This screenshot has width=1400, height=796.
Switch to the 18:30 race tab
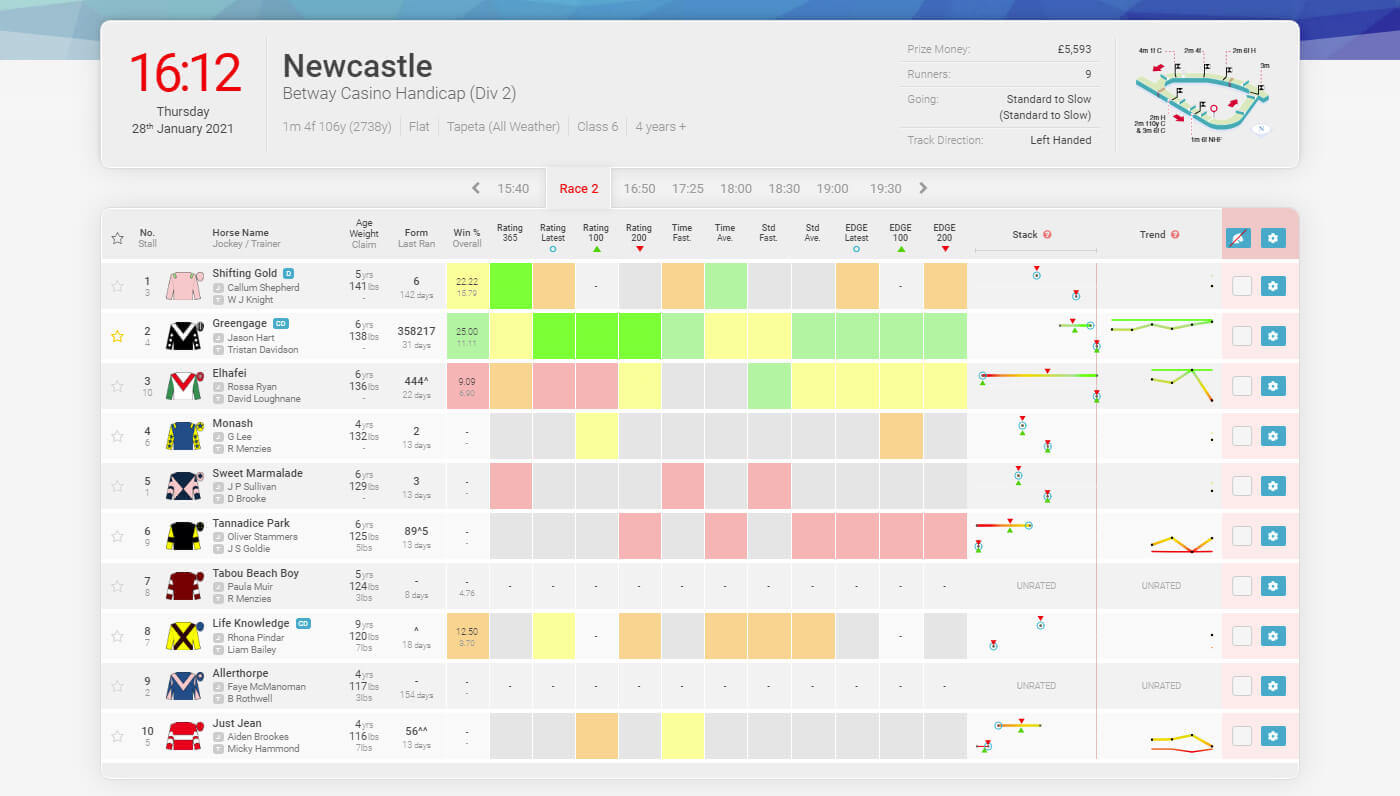(783, 188)
